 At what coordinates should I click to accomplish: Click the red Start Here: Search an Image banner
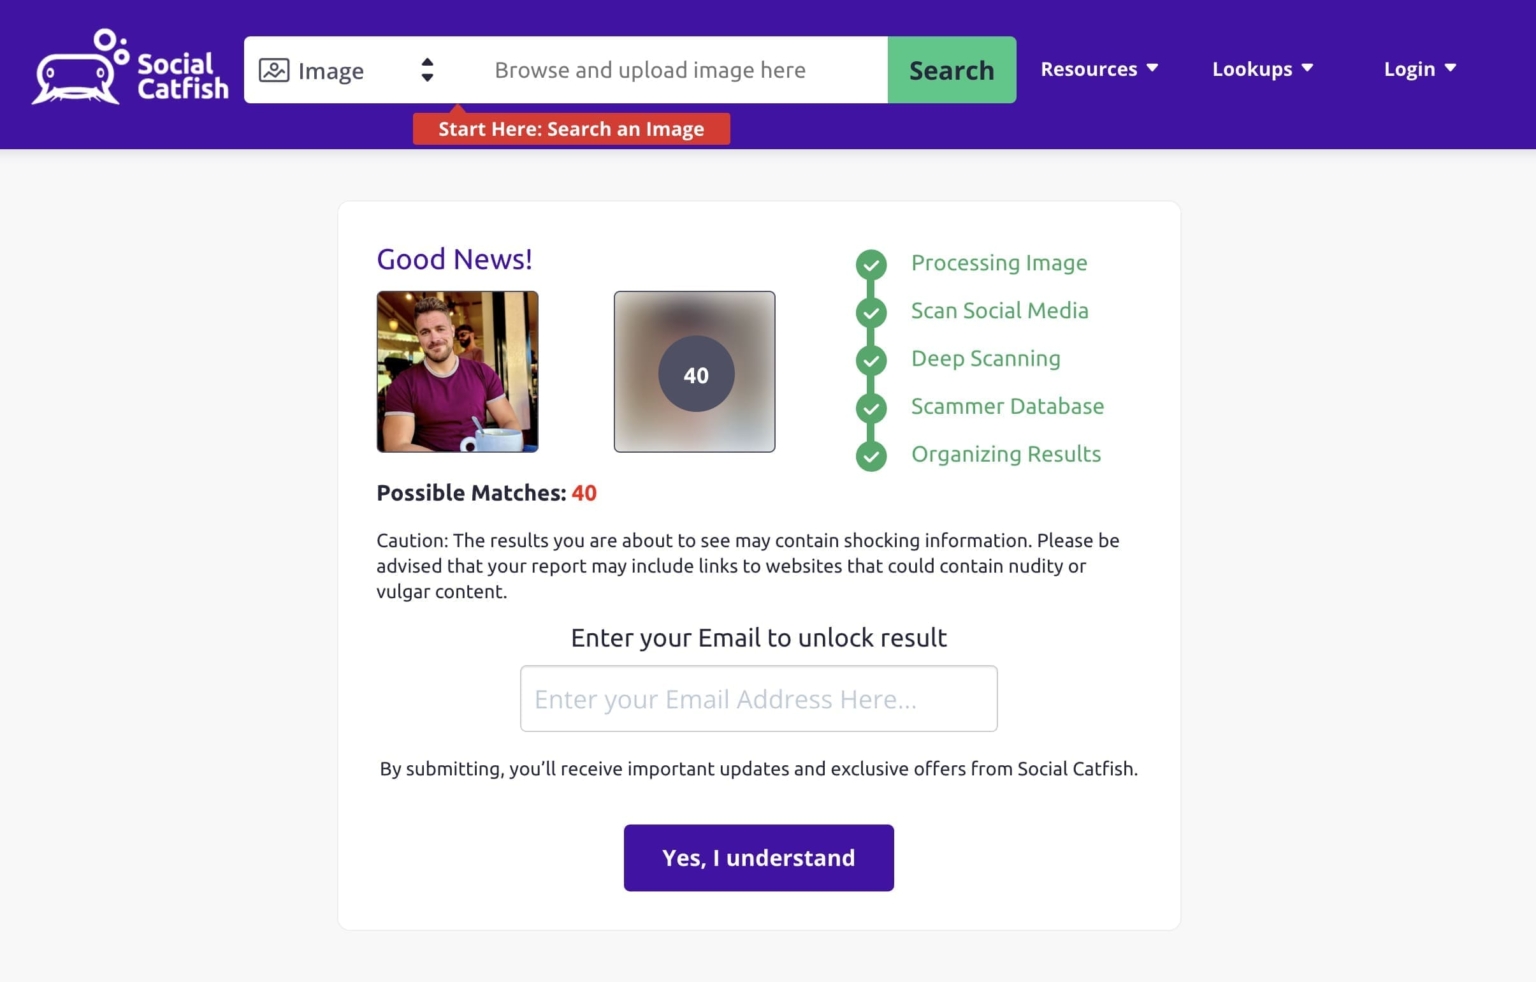tap(571, 129)
